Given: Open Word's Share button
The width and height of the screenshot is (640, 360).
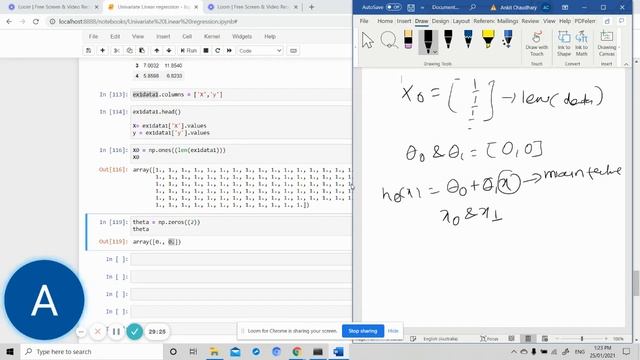Looking at the screenshot, I should 607,21.
